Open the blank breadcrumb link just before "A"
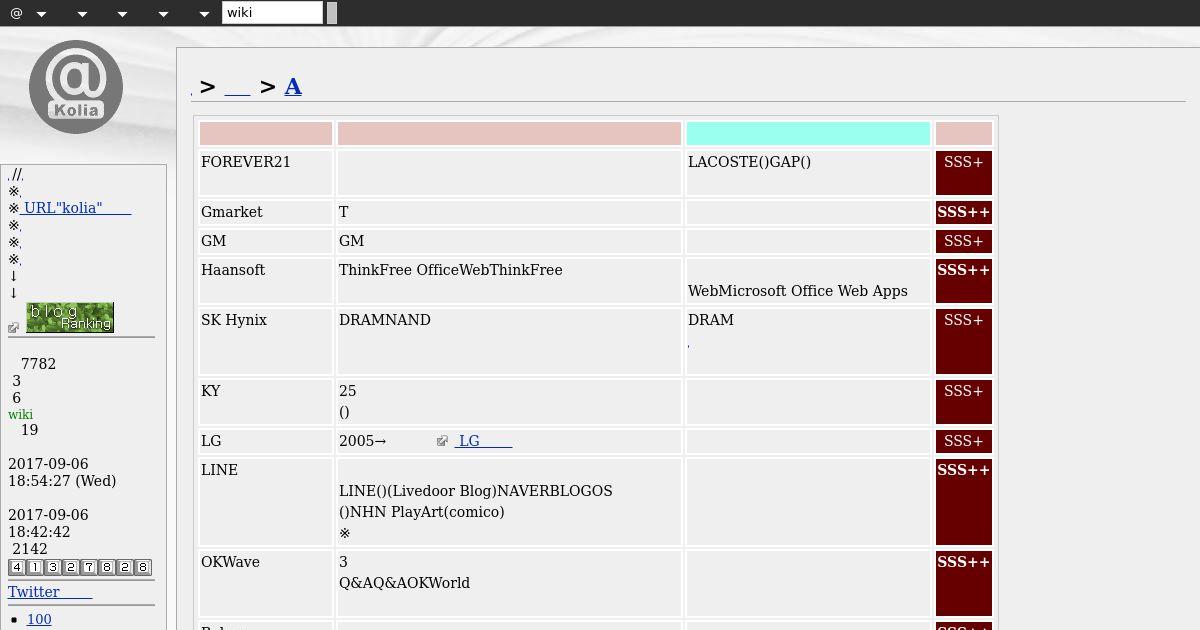The height and width of the screenshot is (630, 1200). pyautogui.click(x=237, y=87)
